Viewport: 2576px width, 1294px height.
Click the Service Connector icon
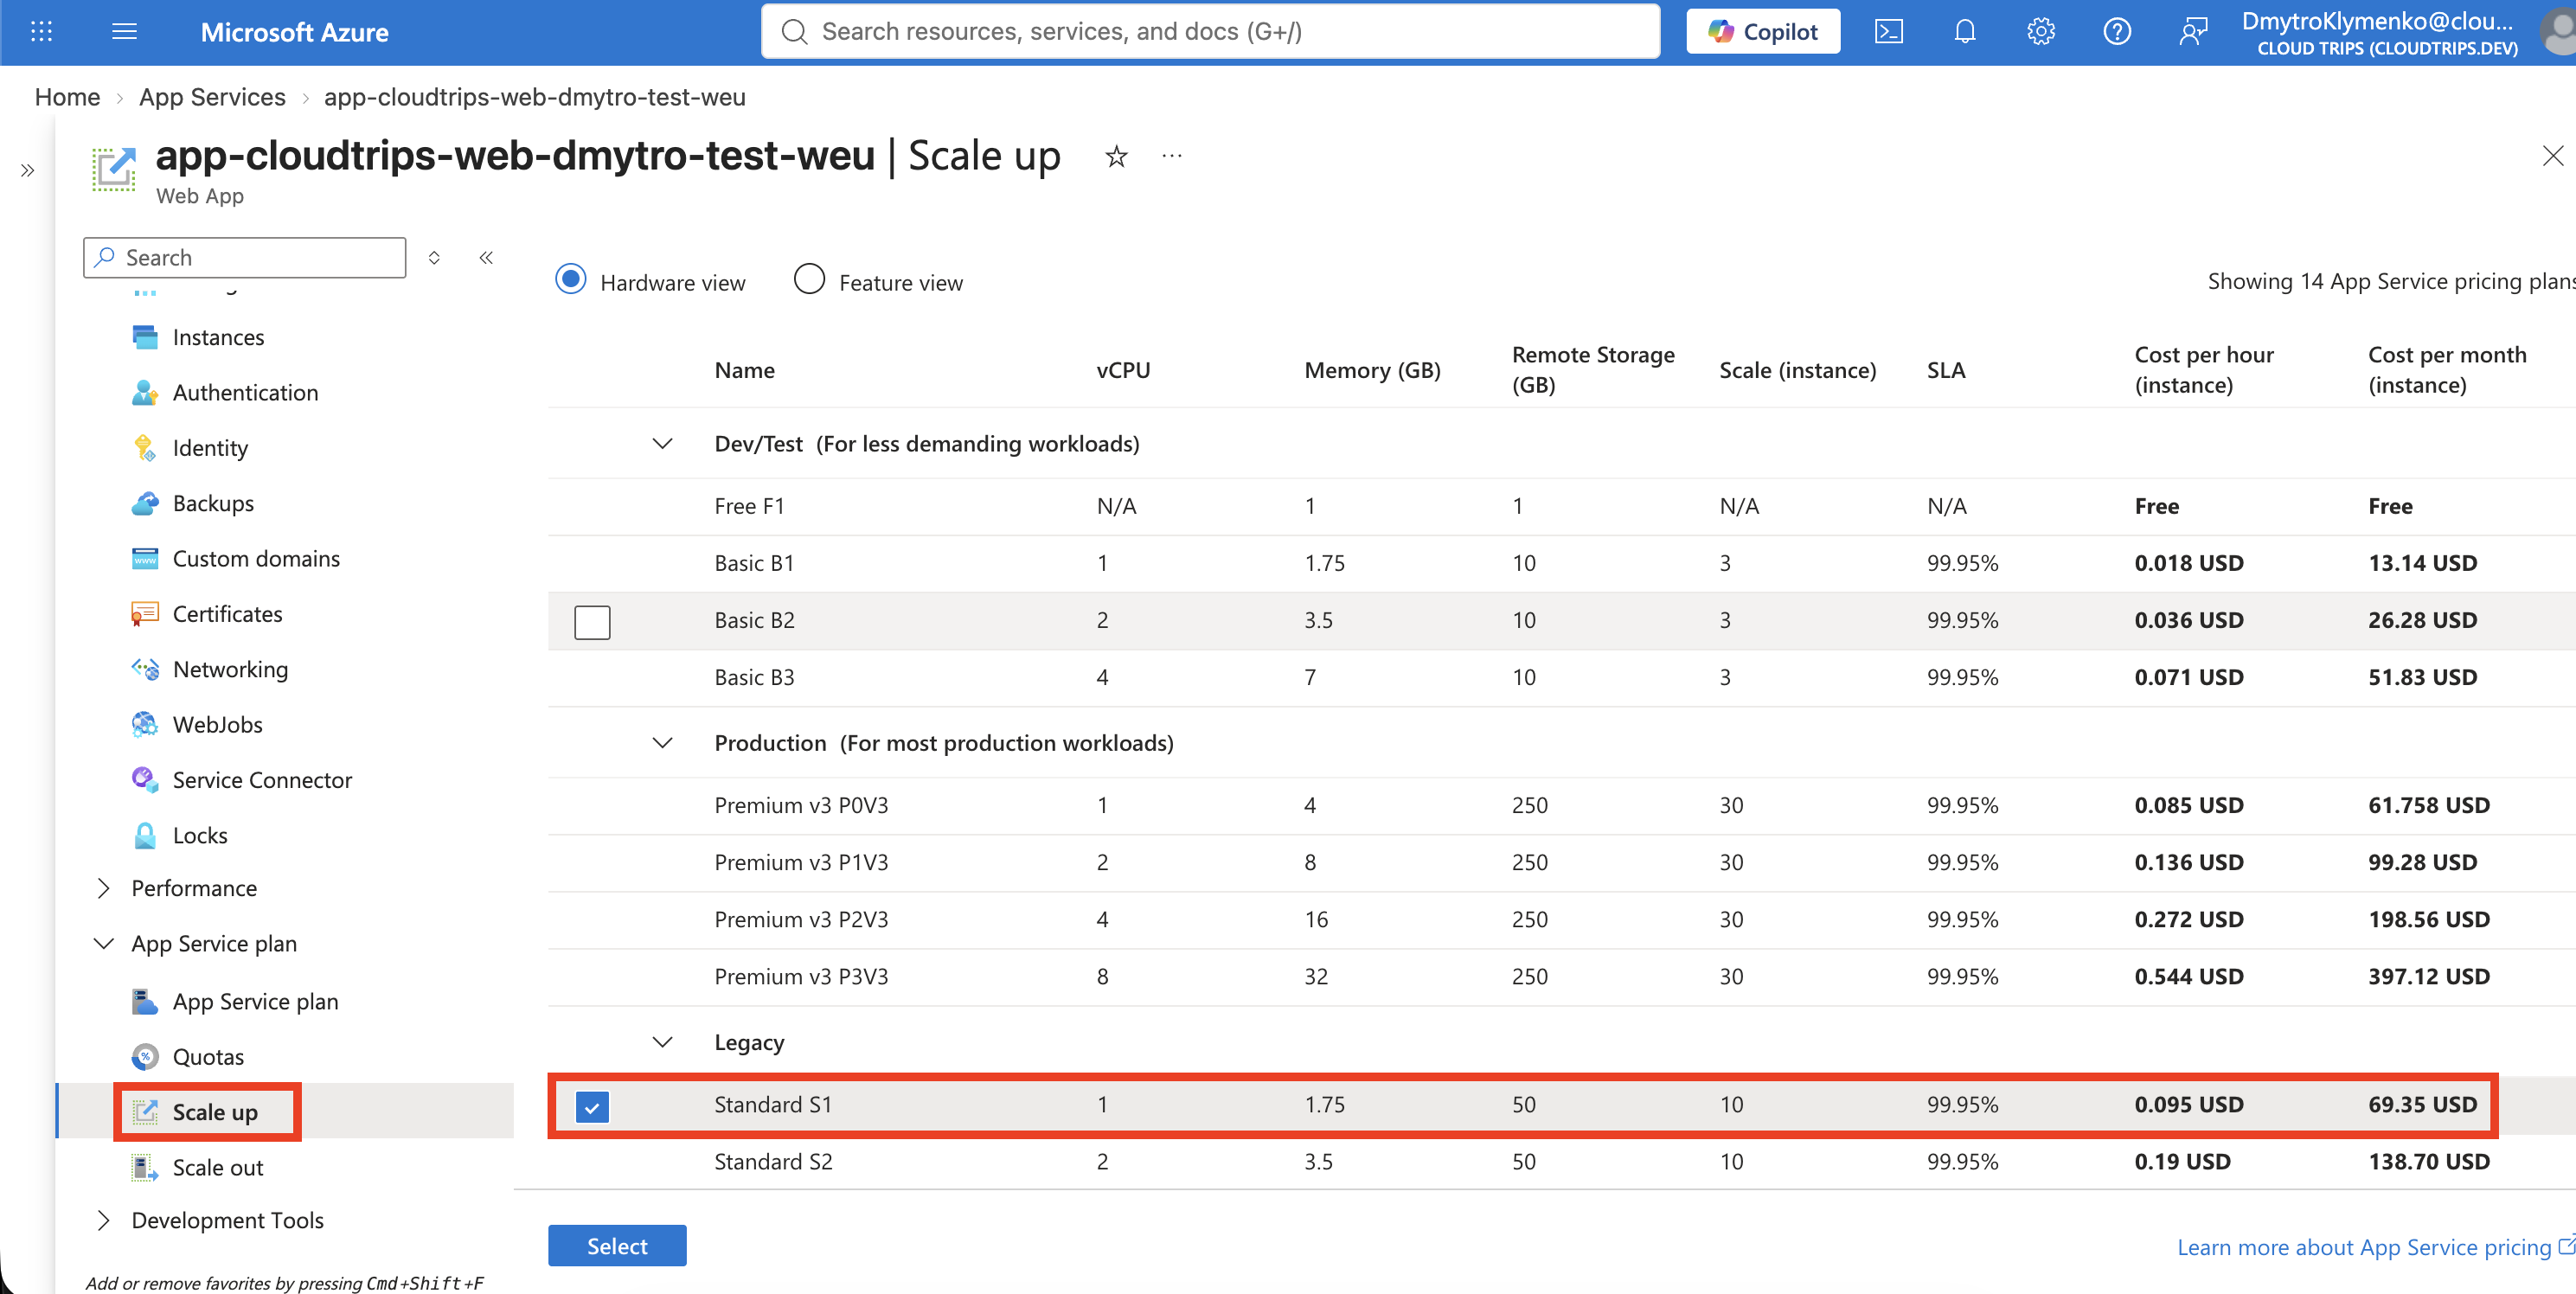(145, 779)
